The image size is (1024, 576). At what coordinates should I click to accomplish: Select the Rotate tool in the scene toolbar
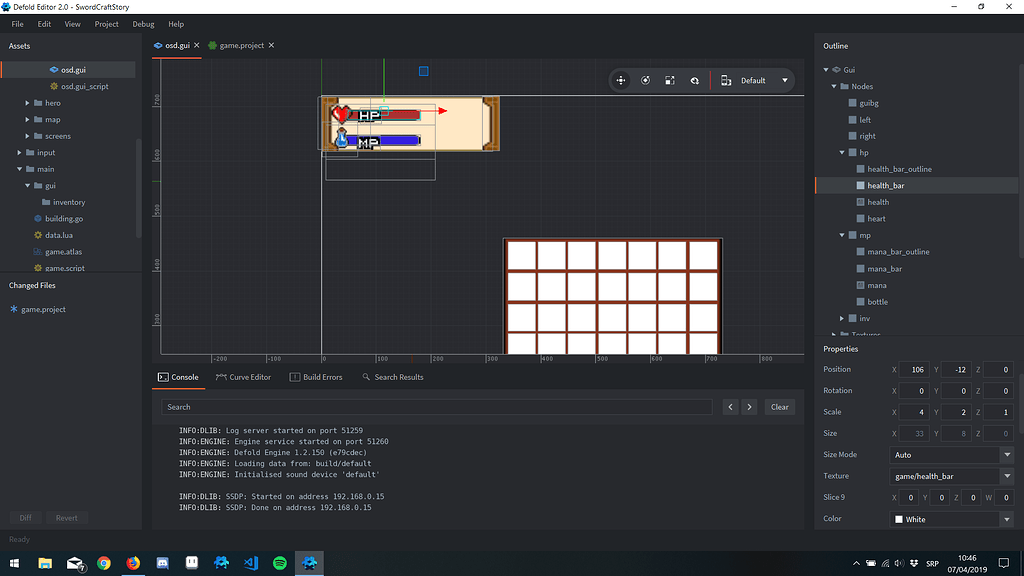pos(645,80)
